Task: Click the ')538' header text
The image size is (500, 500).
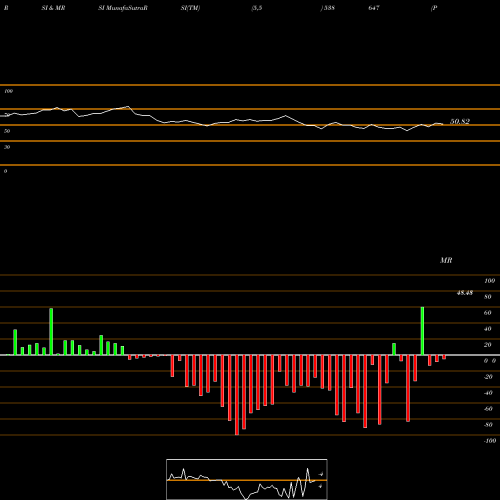Action: 328,8
